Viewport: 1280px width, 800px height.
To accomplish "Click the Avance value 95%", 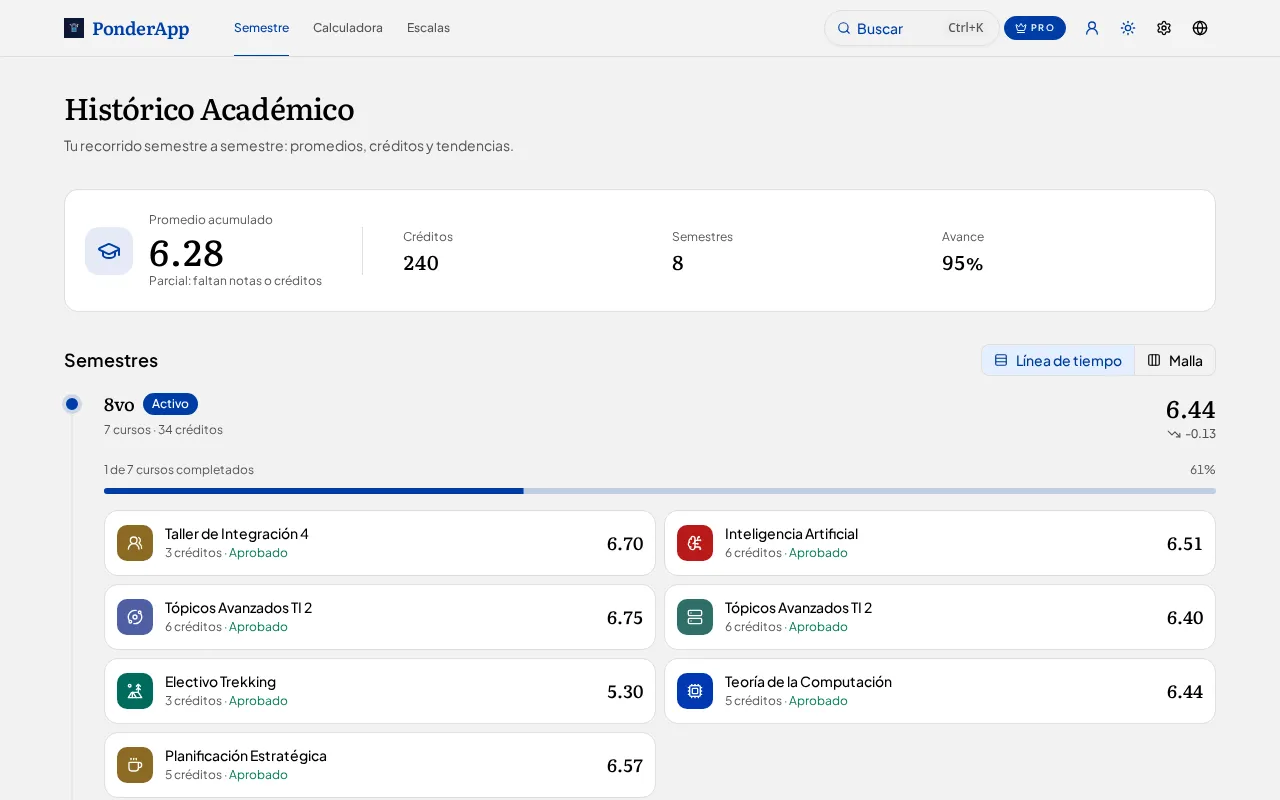I will coord(962,263).
